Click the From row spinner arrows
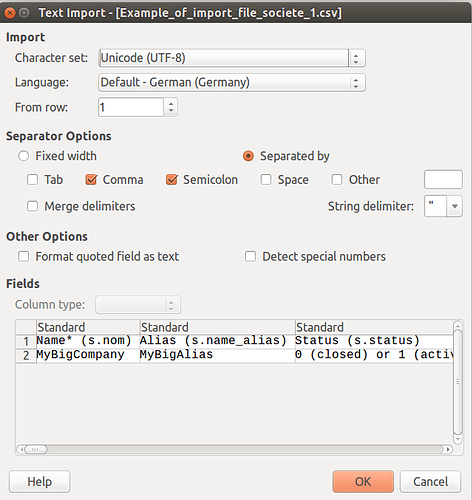This screenshot has height=500, width=472. 171,107
